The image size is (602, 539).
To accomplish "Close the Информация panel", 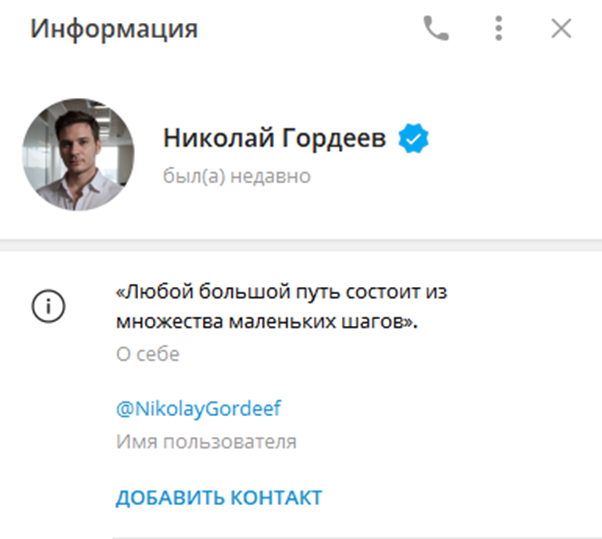I will (x=561, y=28).
